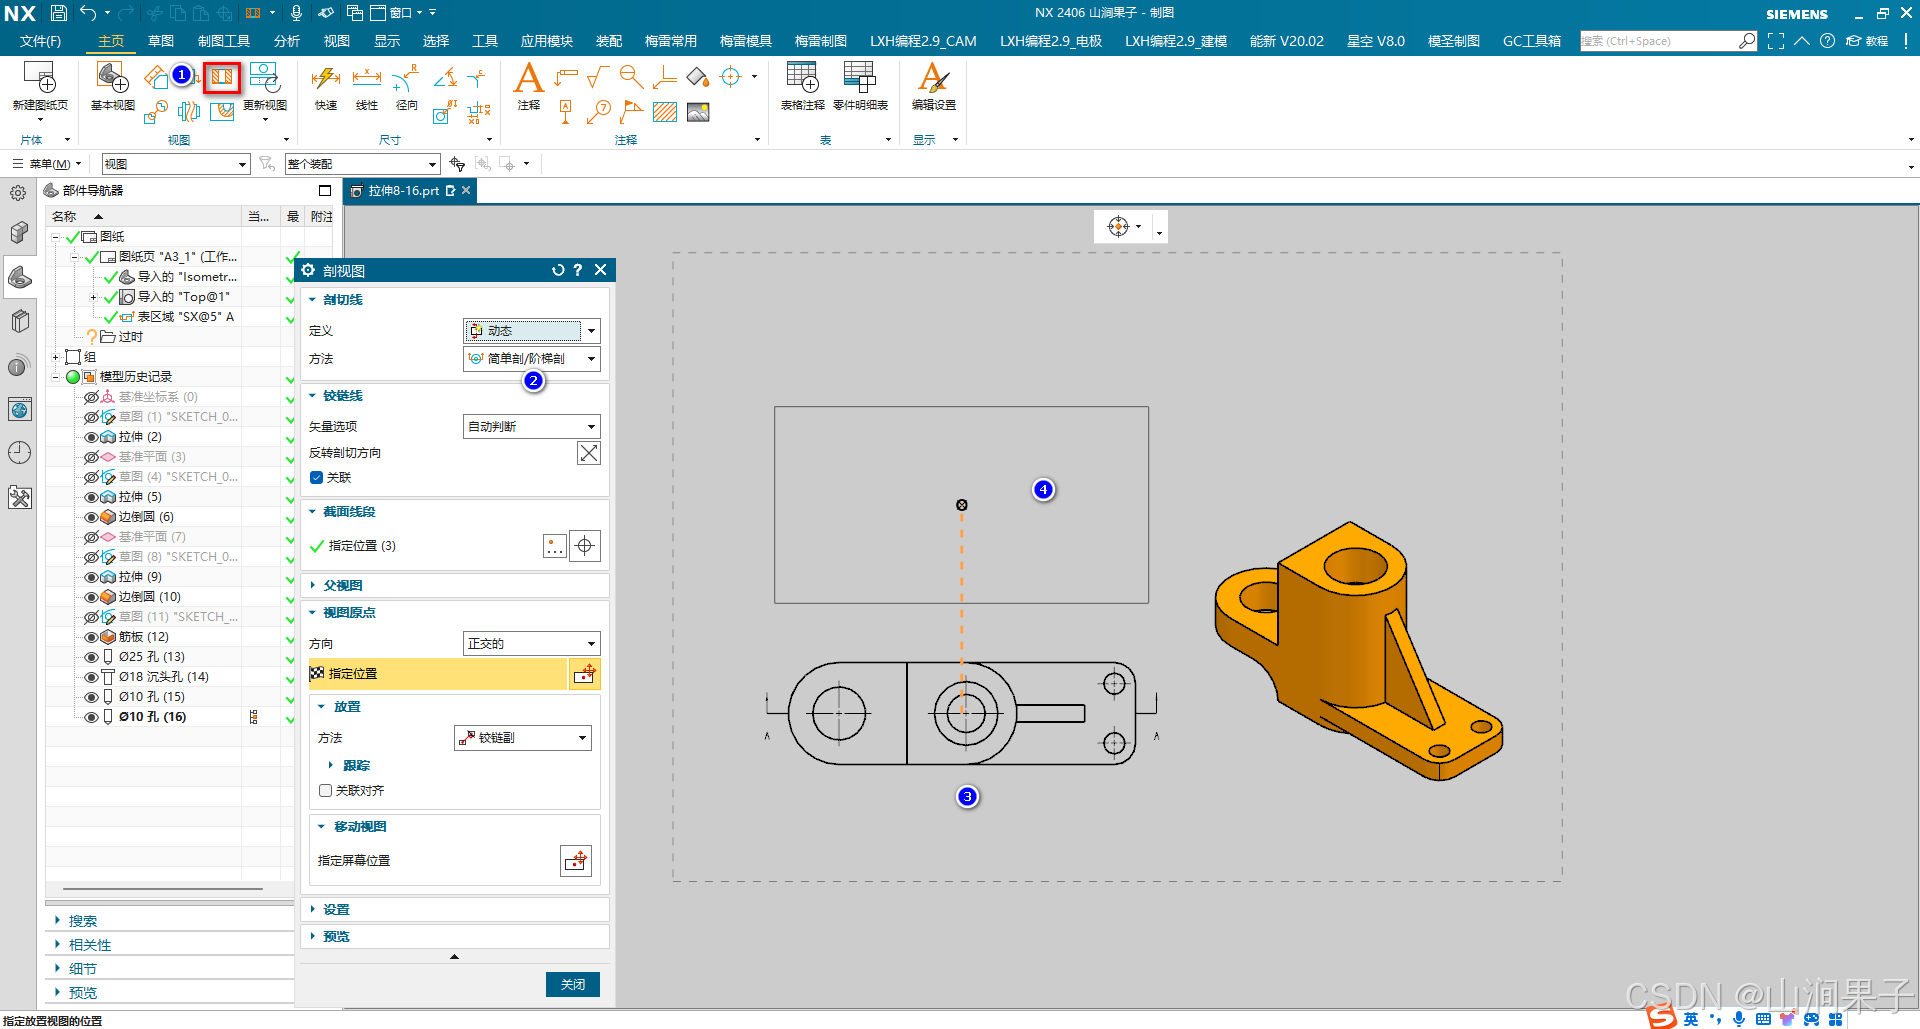Click the reverse cut direction icon

coord(589,453)
